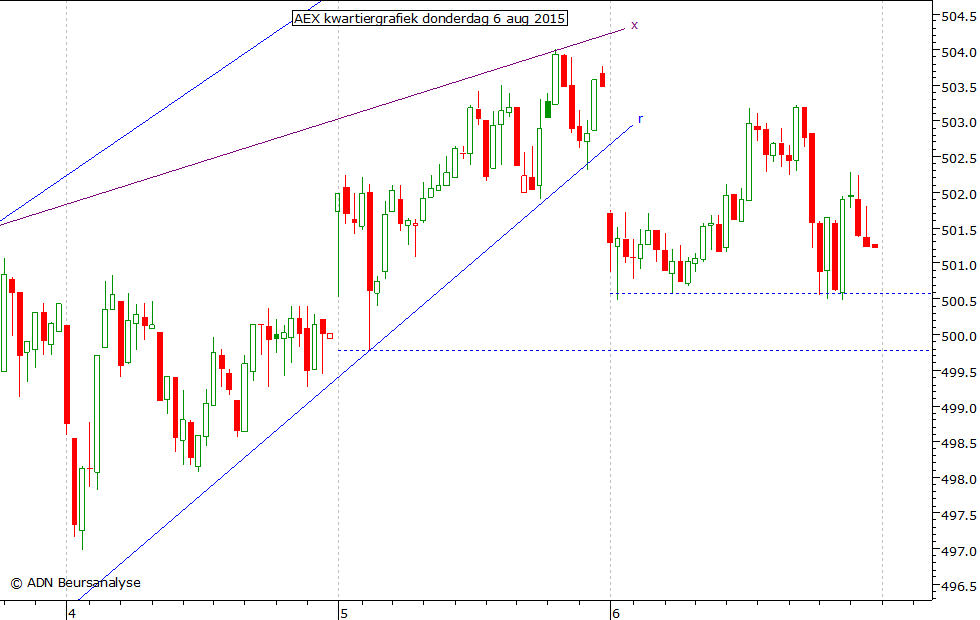The width and height of the screenshot is (980, 620).
Task: Click the blue 'r' trendline label
Action: pos(640,119)
